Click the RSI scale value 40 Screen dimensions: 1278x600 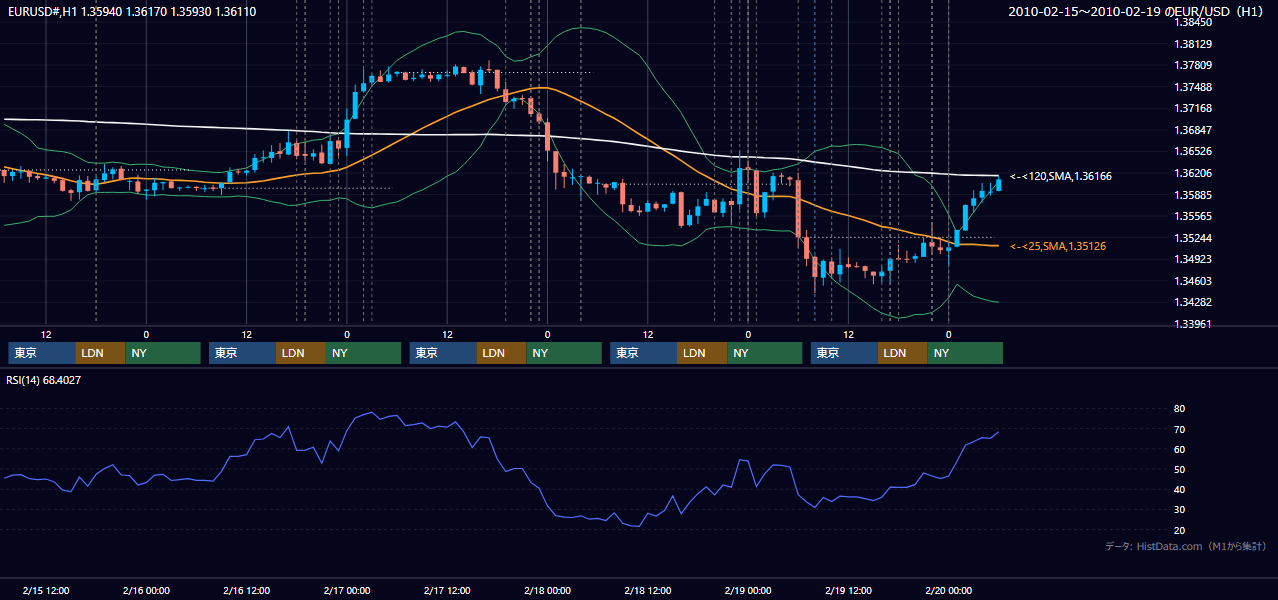(x=1179, y=489)
